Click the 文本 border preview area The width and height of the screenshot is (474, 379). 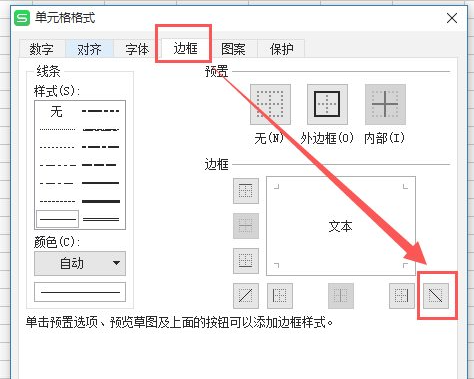341,226
